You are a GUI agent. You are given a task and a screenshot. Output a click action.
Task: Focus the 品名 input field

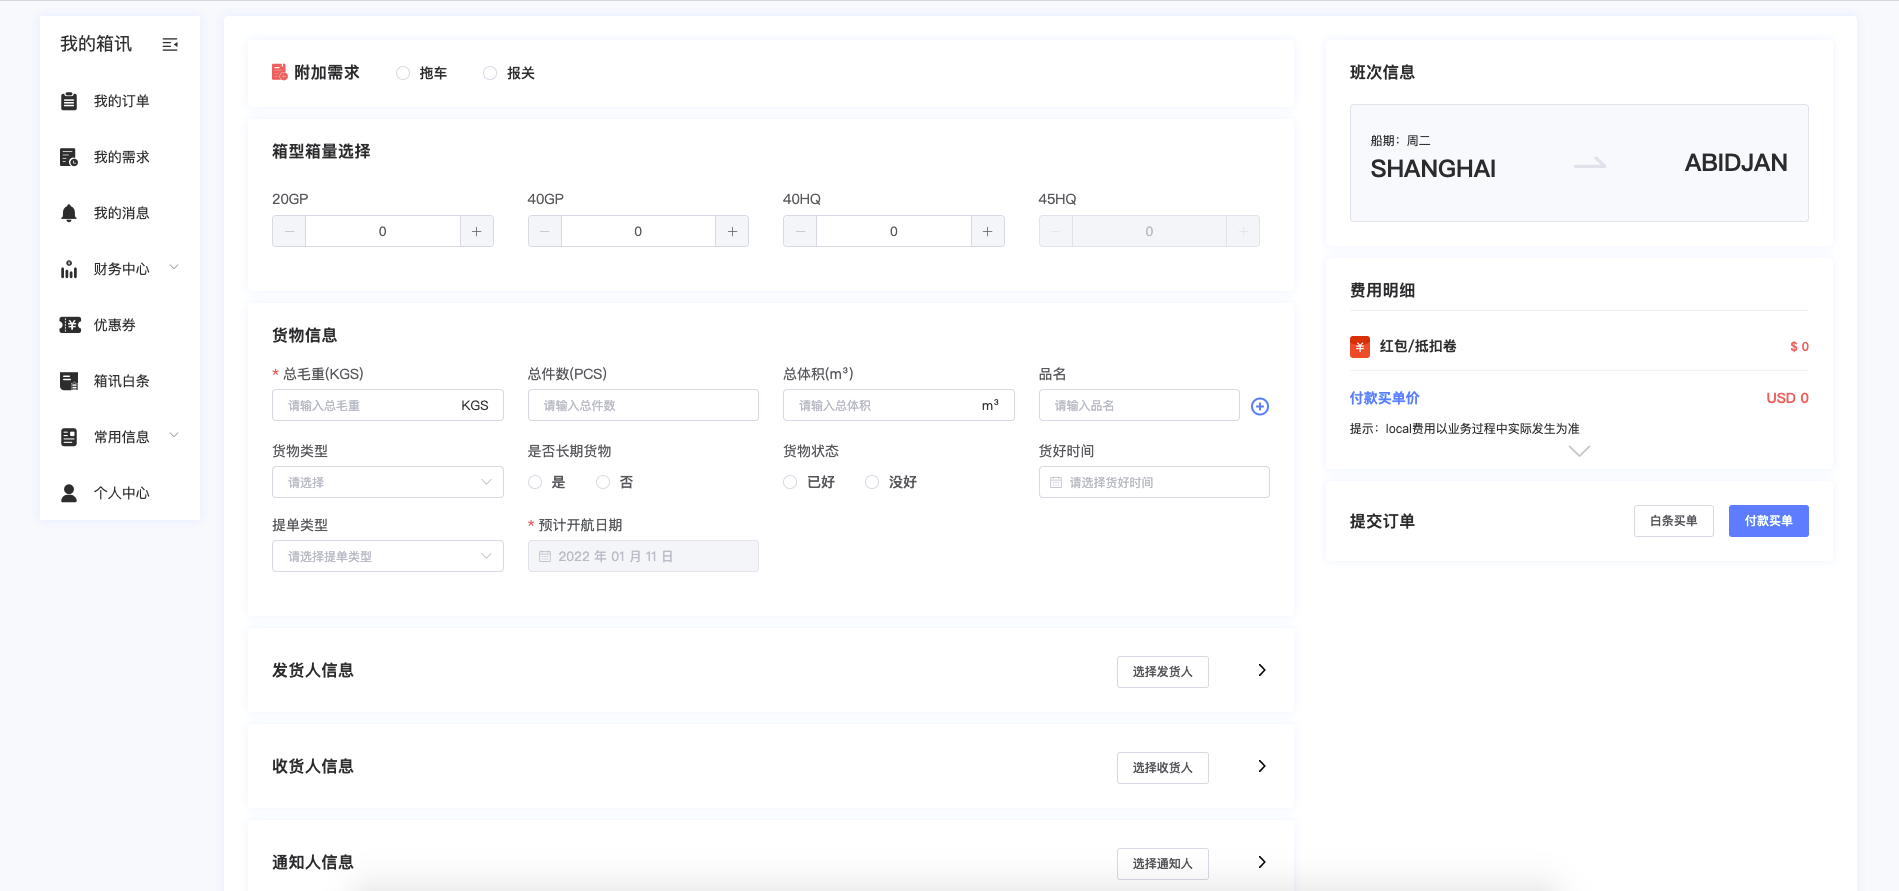(1139, 405)
